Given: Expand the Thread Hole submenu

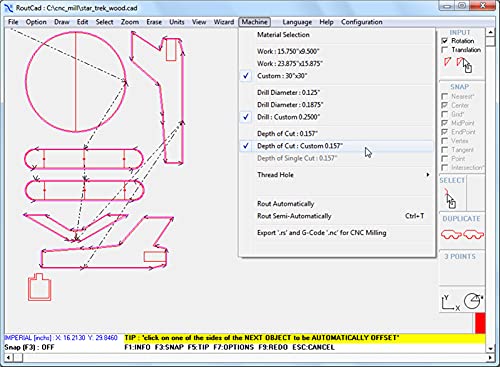Looking at the screenshot, I should point(337,175).
